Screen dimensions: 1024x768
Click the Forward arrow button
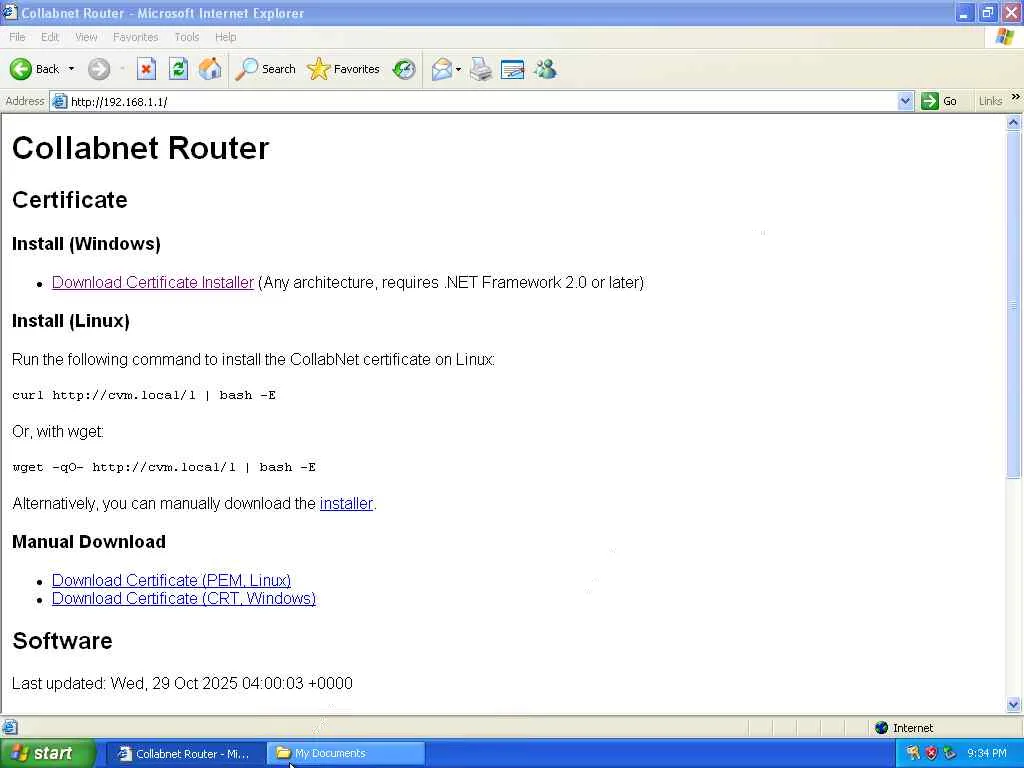tap(99, 69)
